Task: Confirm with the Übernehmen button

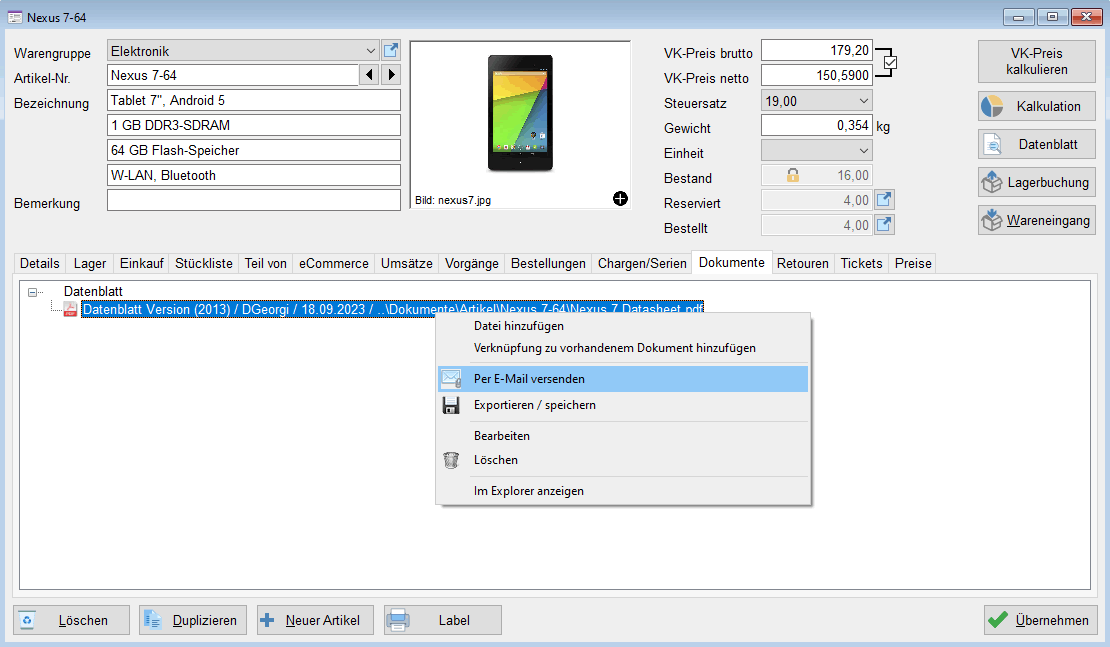Action: pyautogui.click(x=1041, y=620)
